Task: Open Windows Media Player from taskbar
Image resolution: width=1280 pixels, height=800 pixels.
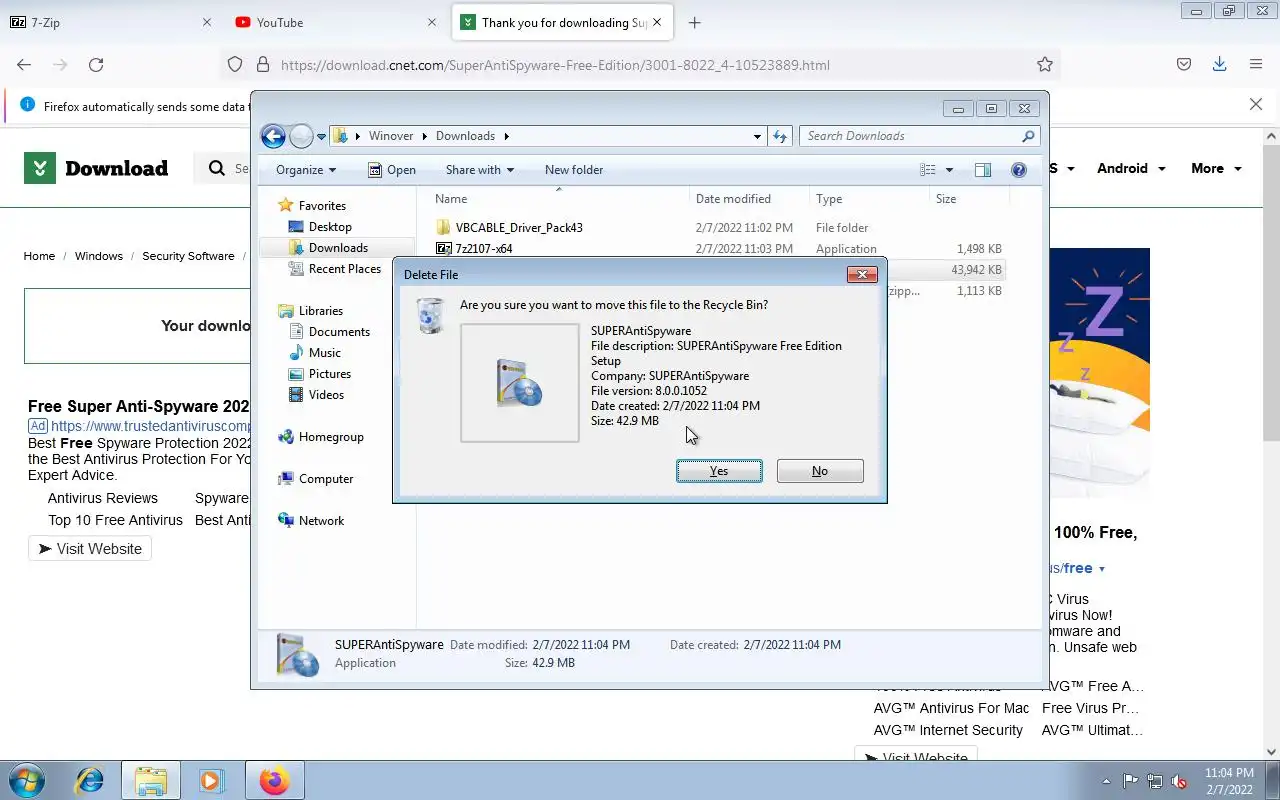Action: coord(211,780)
